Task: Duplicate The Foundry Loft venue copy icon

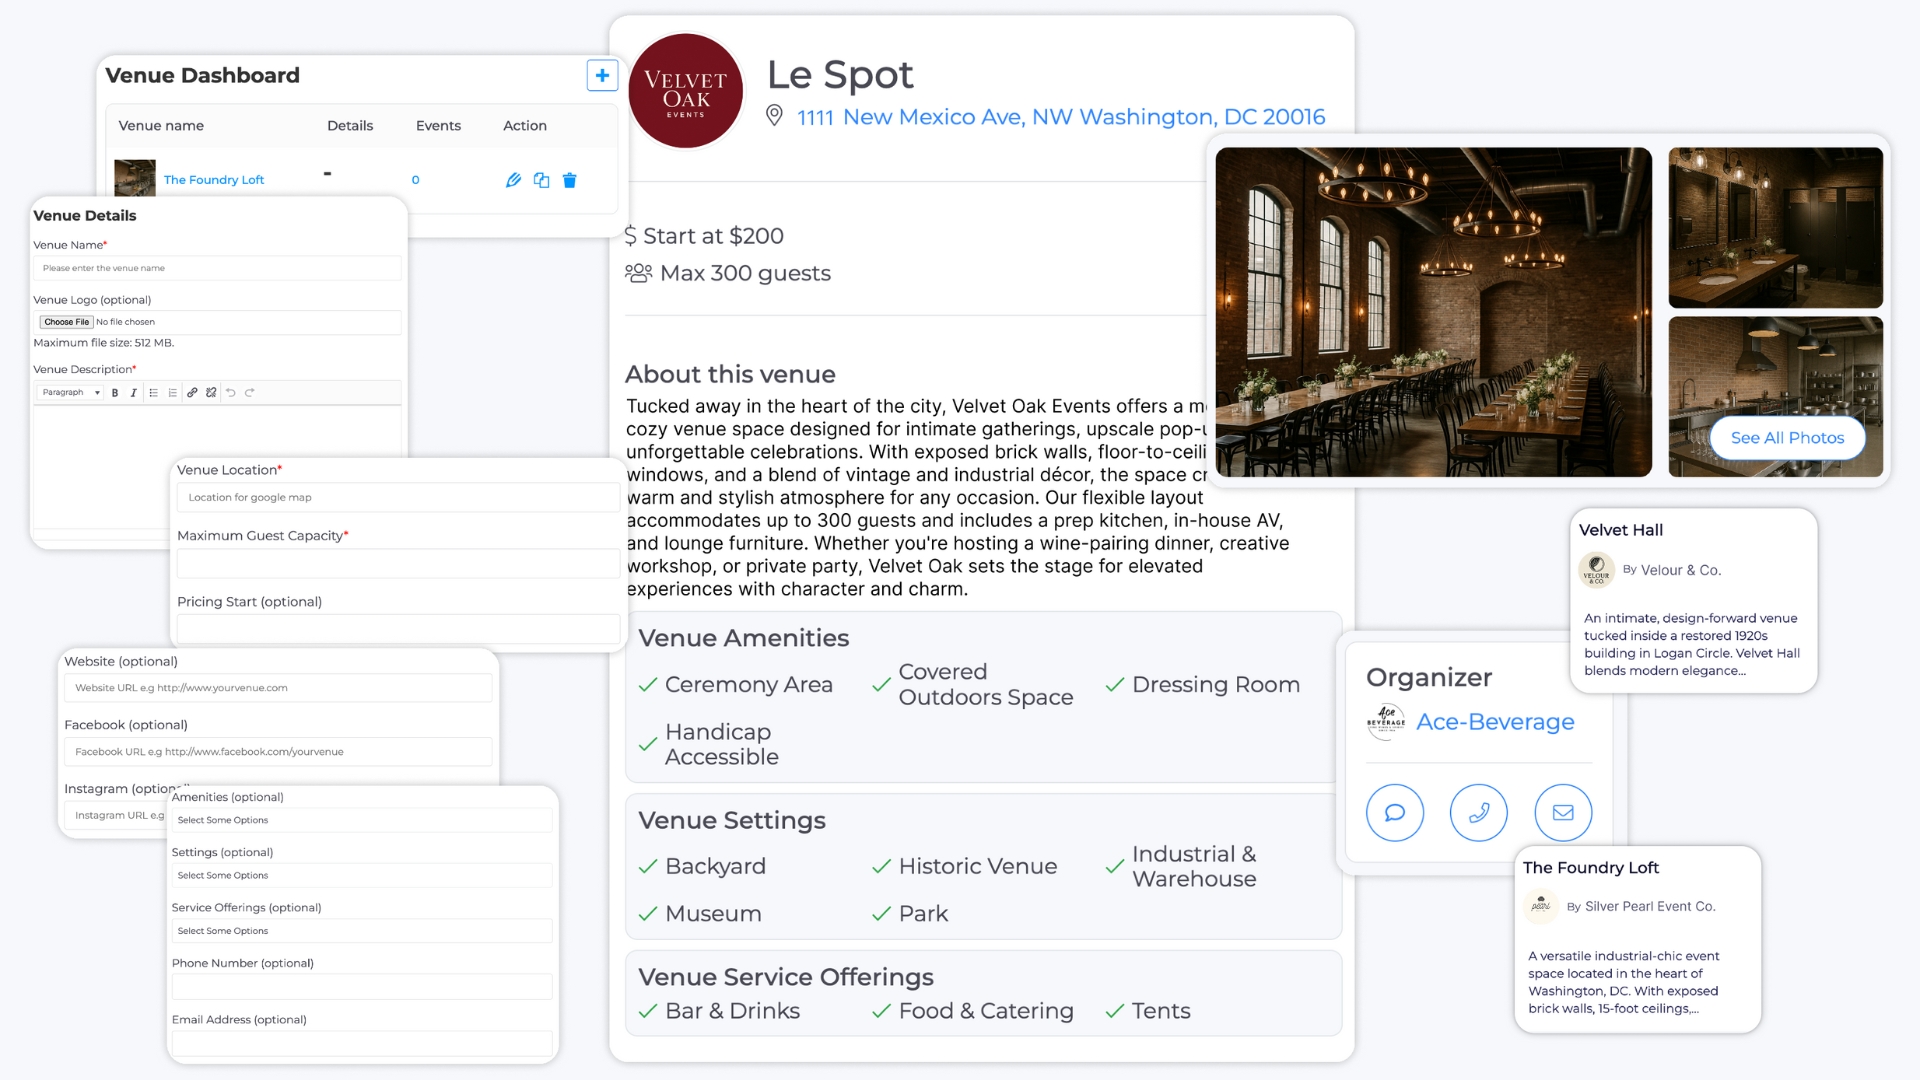Action: [541, 180]
